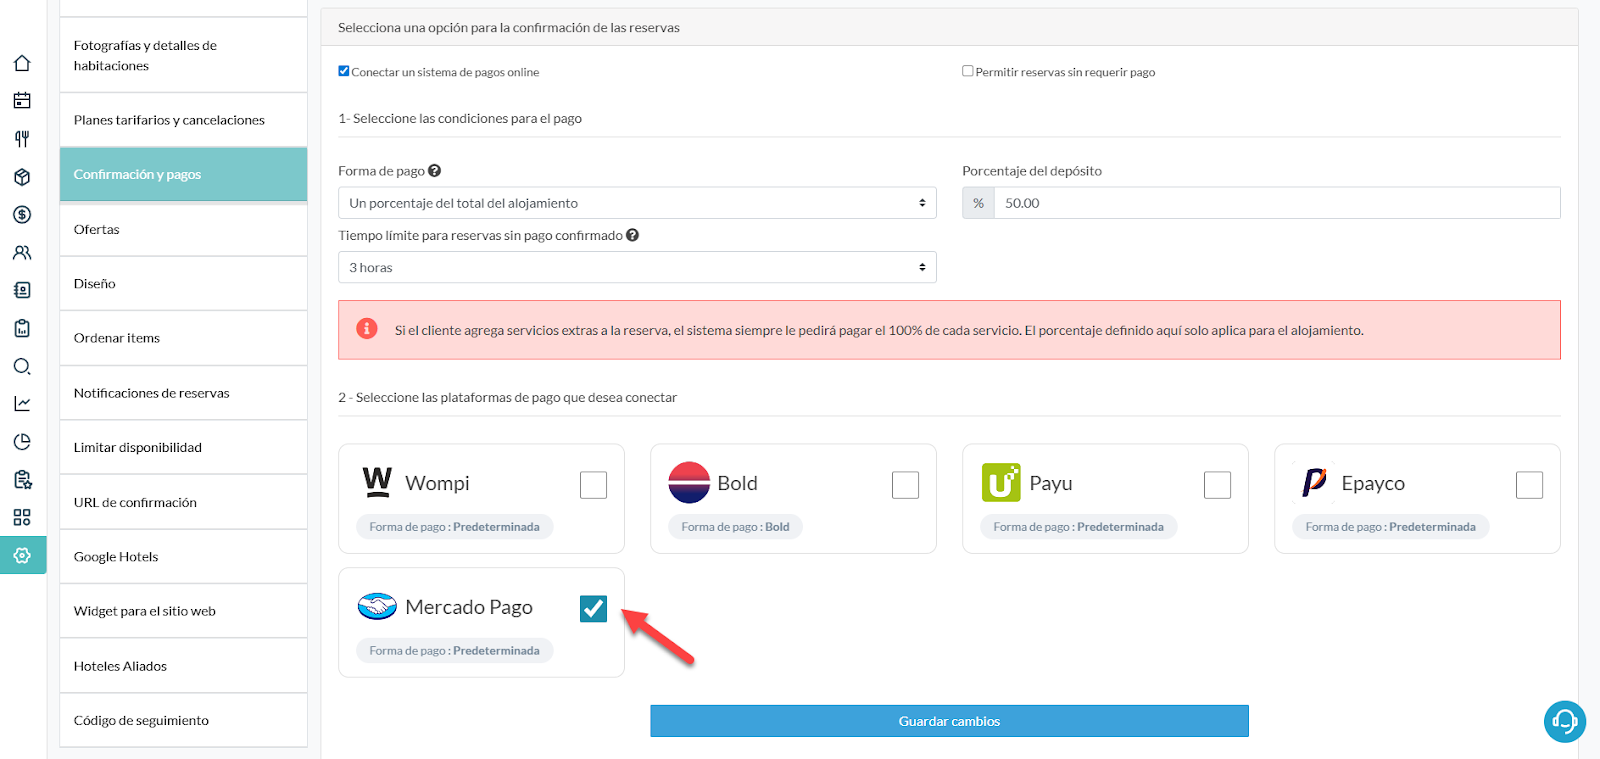1600x759 pixels.
Task: Open the support headset chat bubble
Action: [1564, 721]
